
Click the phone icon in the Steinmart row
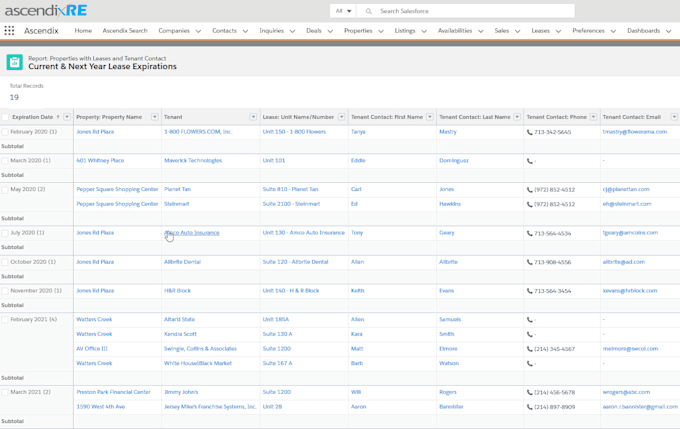point(530,204)
